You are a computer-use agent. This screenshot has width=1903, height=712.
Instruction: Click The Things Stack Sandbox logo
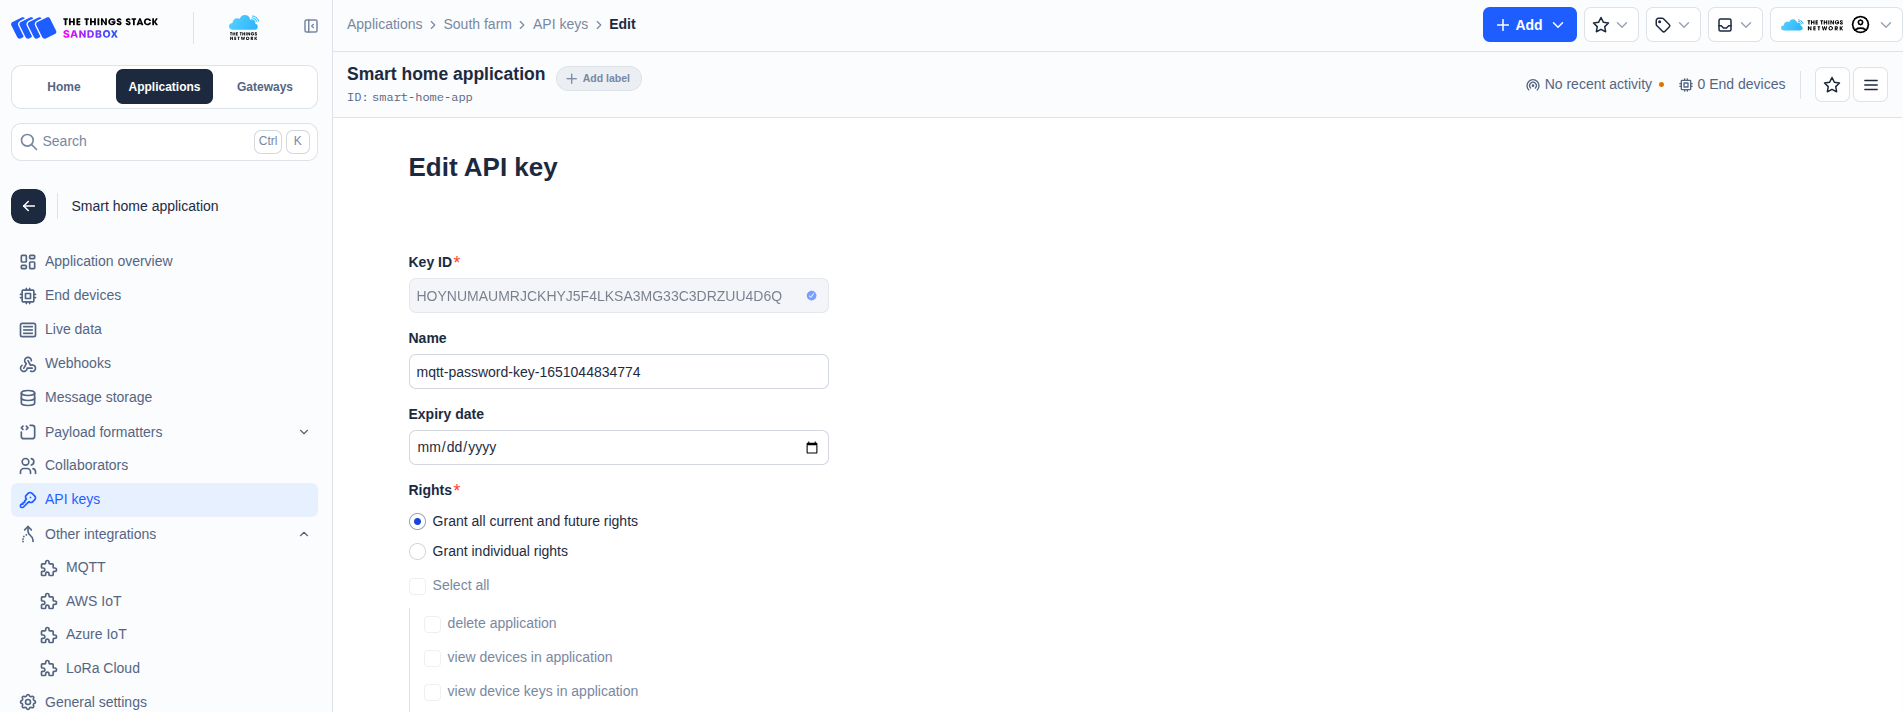[x=85, y=27]
